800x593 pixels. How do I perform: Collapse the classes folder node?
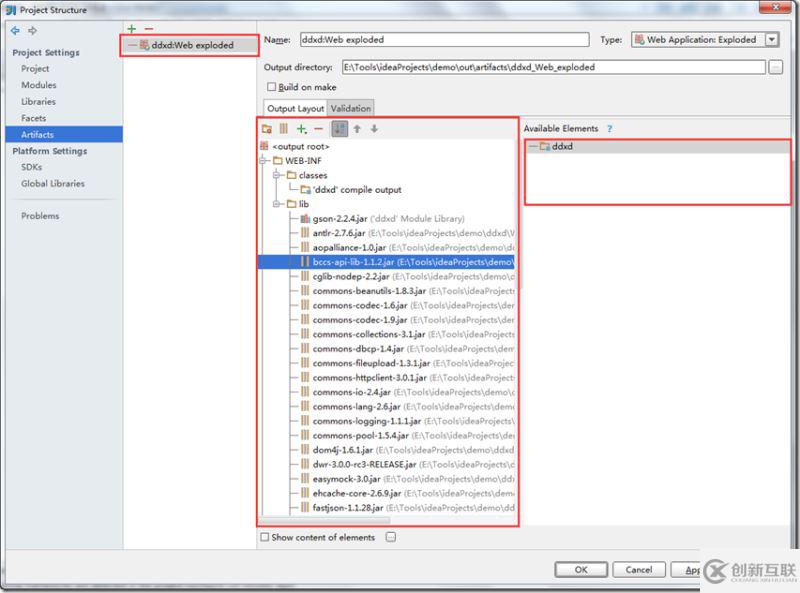[277, 175]
